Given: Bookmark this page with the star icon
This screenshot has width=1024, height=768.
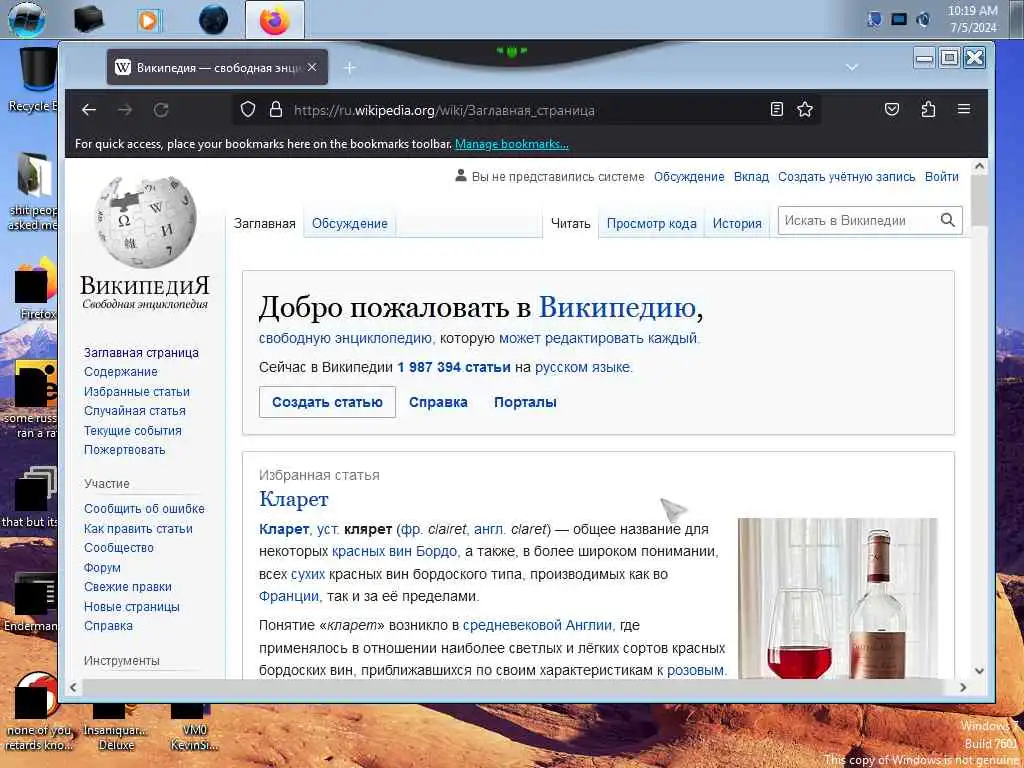Looking at the screenshot, I should click(805, 109).
